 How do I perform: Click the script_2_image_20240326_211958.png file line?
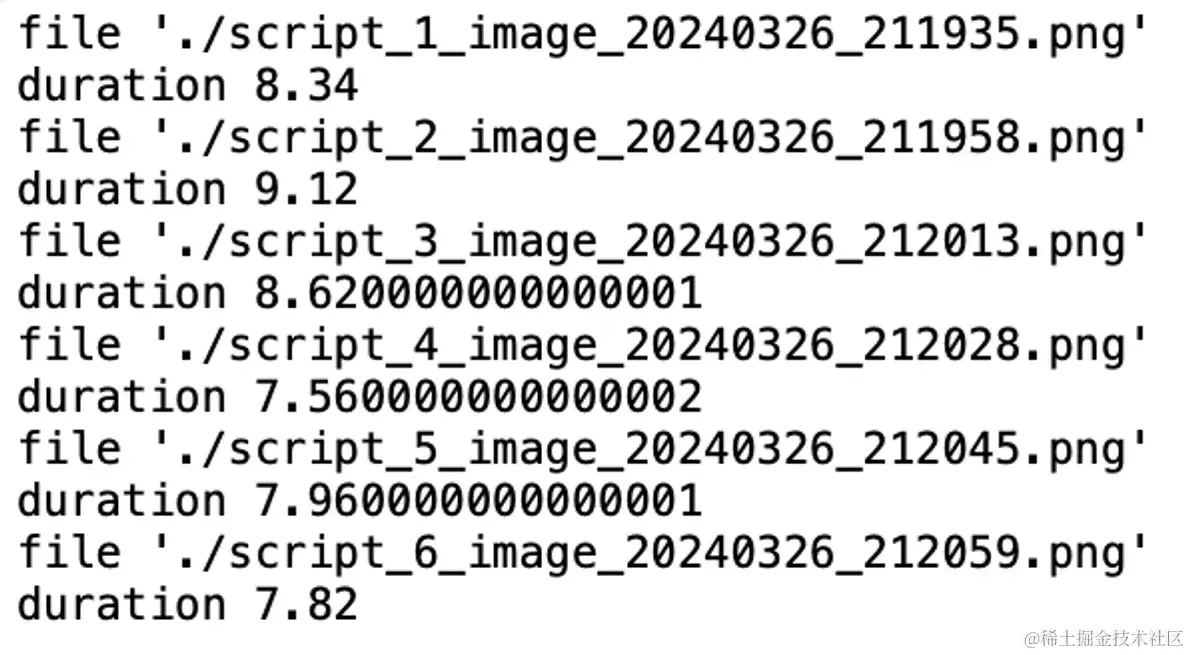point(583,139)
